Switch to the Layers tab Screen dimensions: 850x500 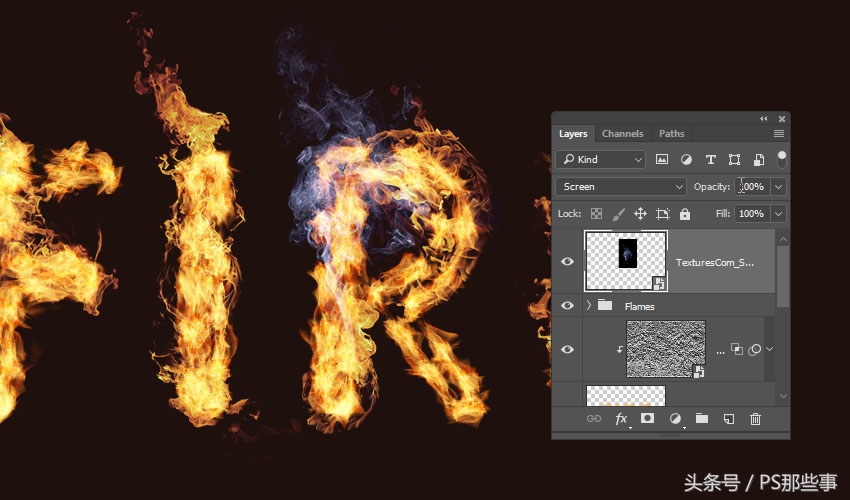click(573, 133)
